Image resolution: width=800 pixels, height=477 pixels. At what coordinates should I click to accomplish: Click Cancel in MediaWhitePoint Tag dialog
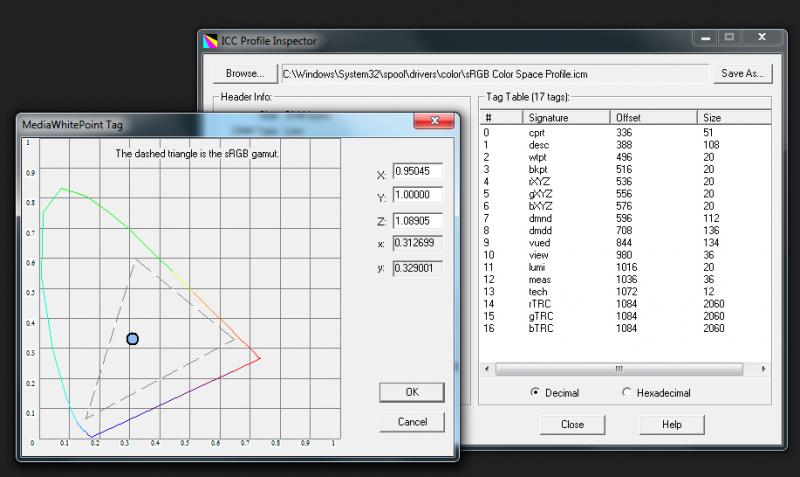coord(412,422)
